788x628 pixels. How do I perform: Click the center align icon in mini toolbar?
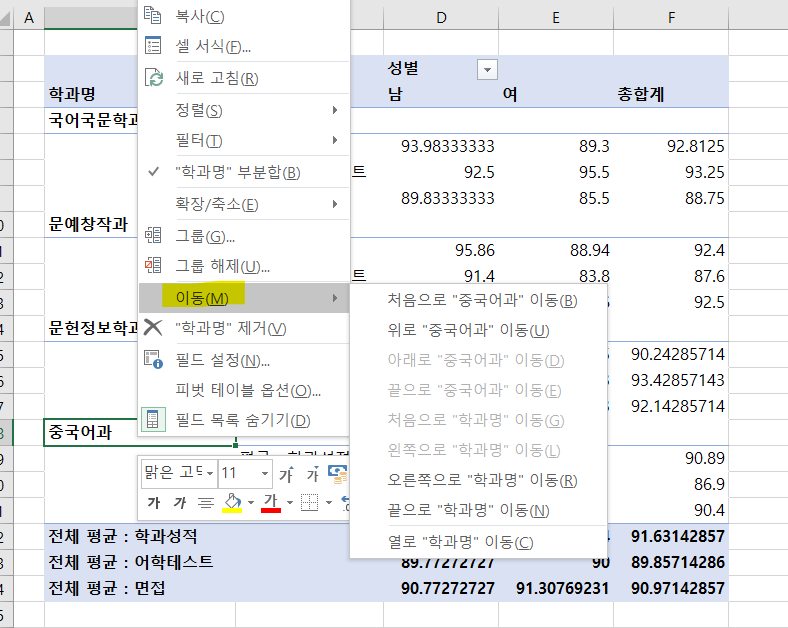click(206, 502)
